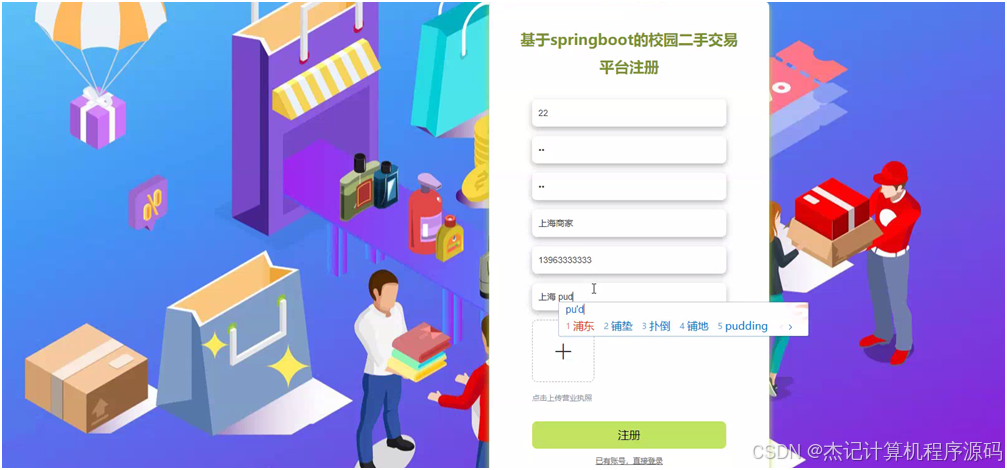Choose the pudding suggestion
This screenshot has height=470, width=1007.
742,326
